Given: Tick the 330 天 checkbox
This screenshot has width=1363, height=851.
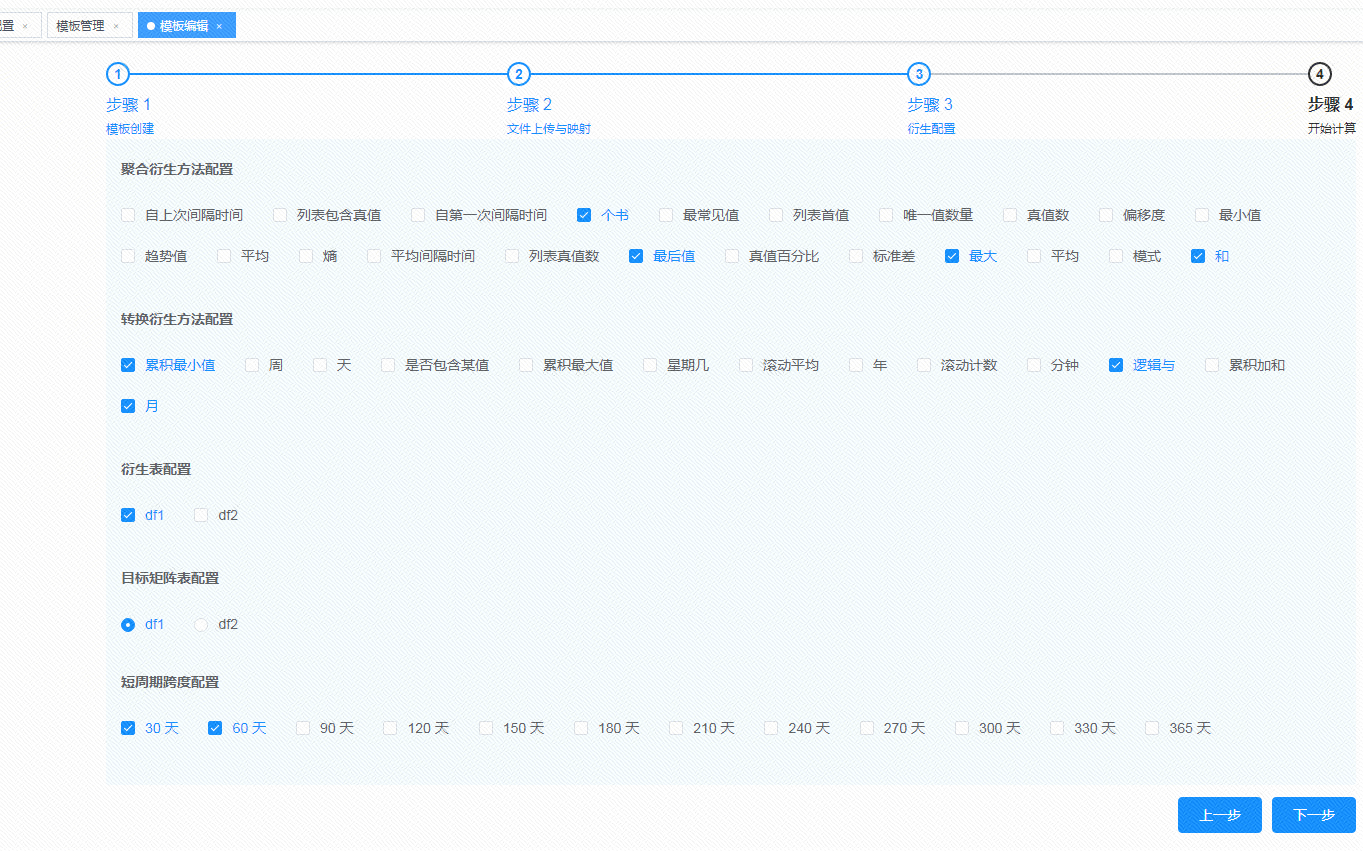Looking at the screenshot, I should [x=1057, y=728].
